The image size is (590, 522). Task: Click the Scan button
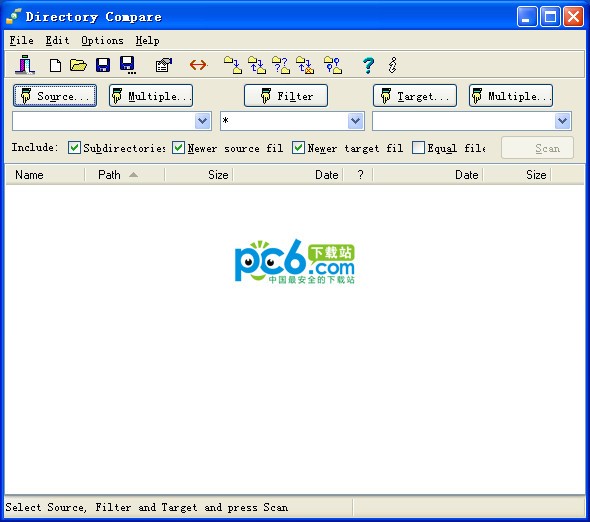pos(537,148)
